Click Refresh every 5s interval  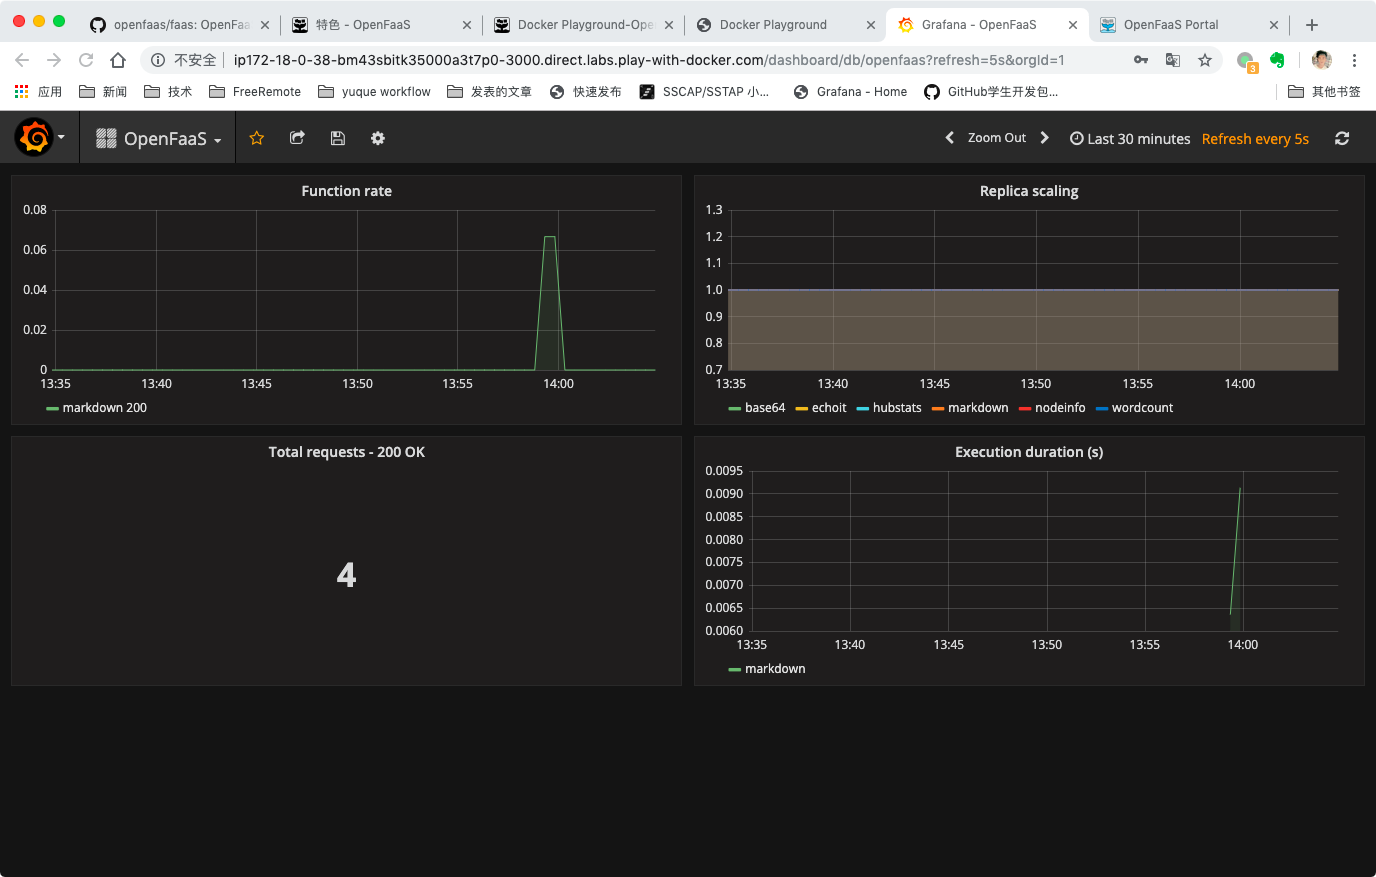point(1255,139)
